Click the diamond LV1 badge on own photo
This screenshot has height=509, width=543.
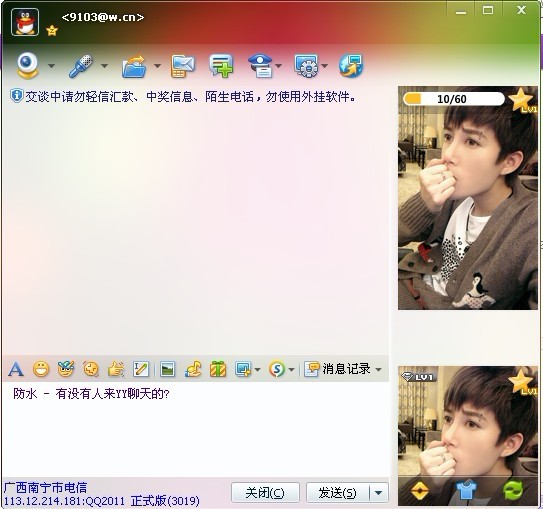coord(418,376)
